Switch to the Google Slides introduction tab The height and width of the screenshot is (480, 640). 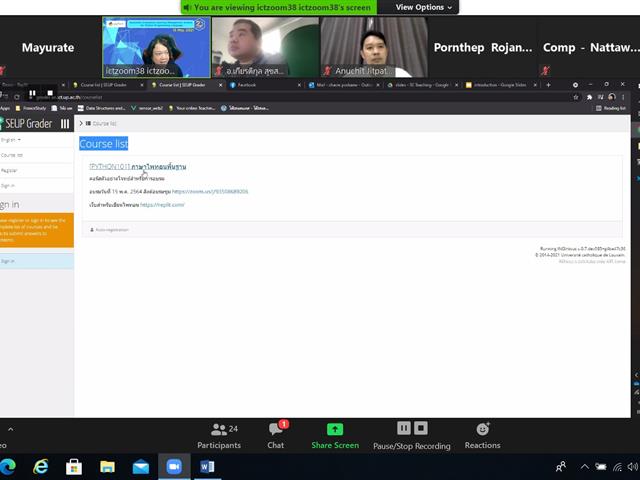500,85
